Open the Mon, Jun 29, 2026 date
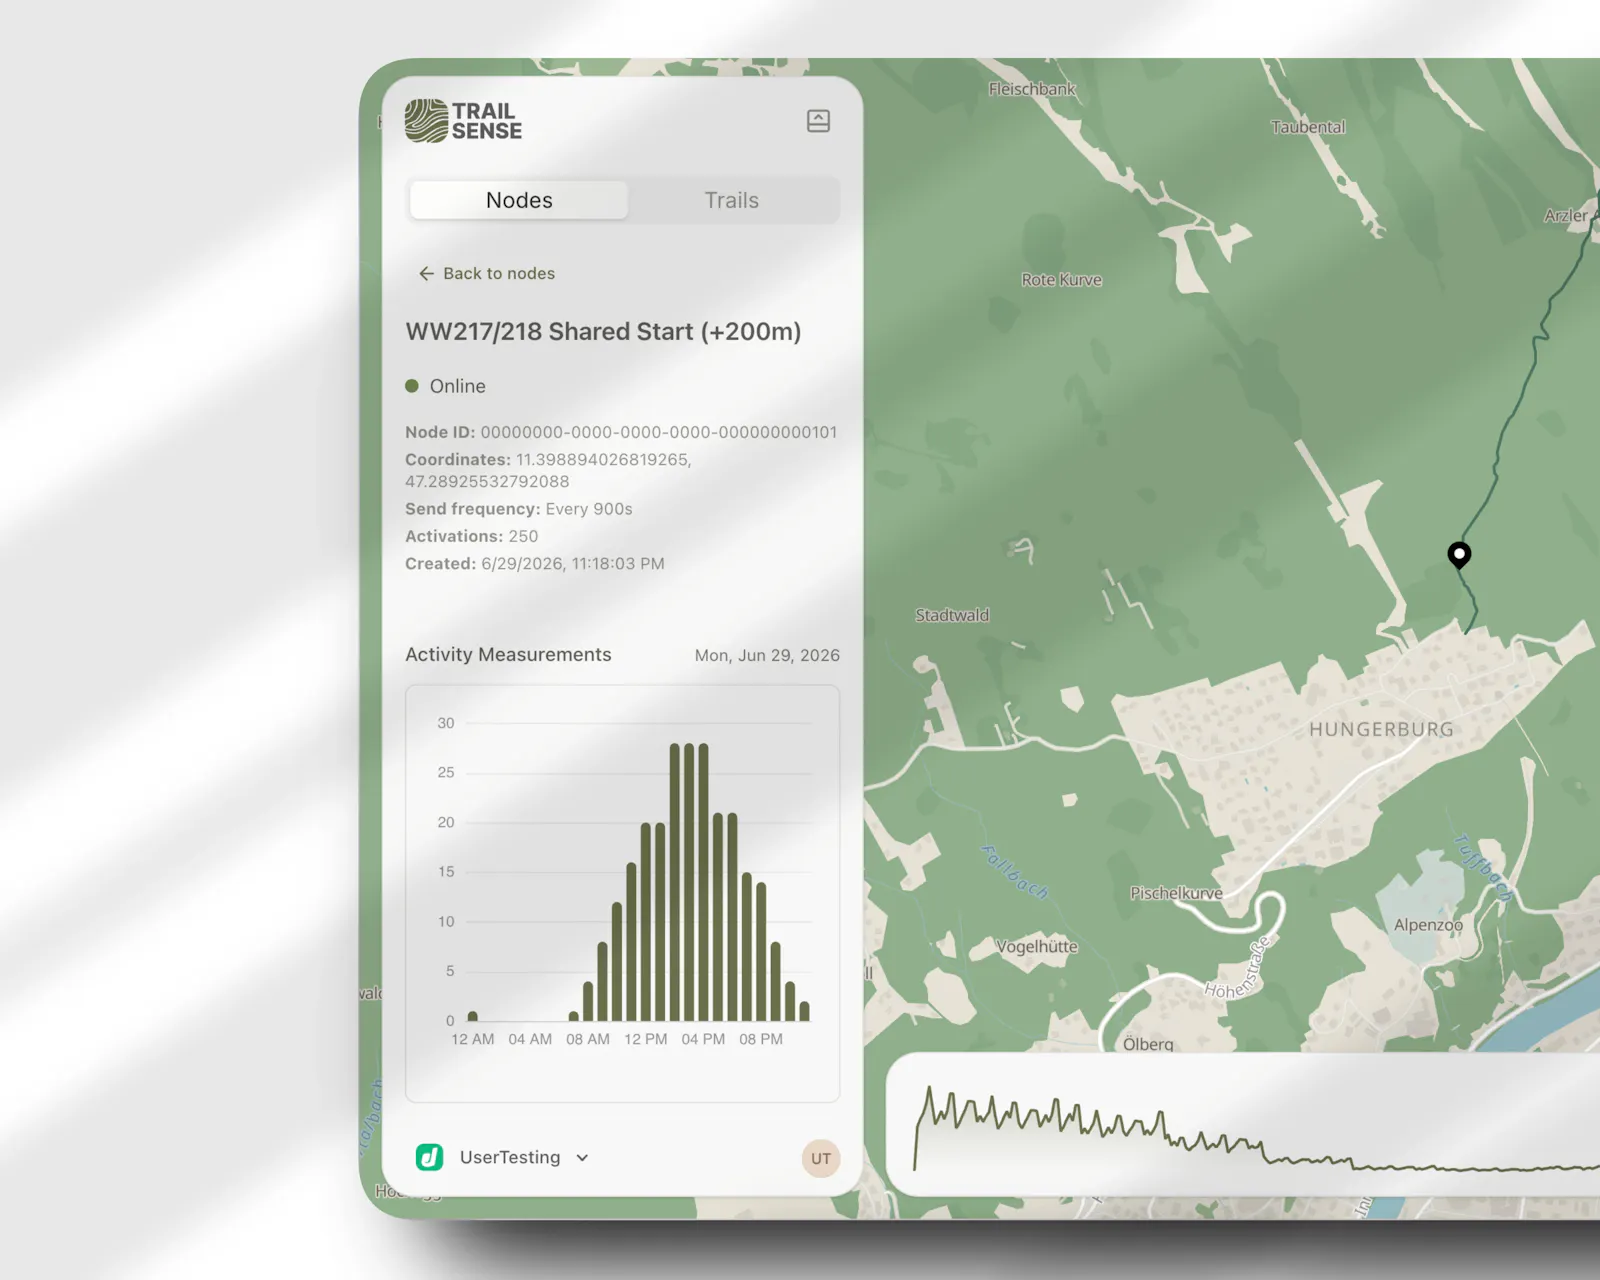1600x1280 pixels. tap(767, 655)
